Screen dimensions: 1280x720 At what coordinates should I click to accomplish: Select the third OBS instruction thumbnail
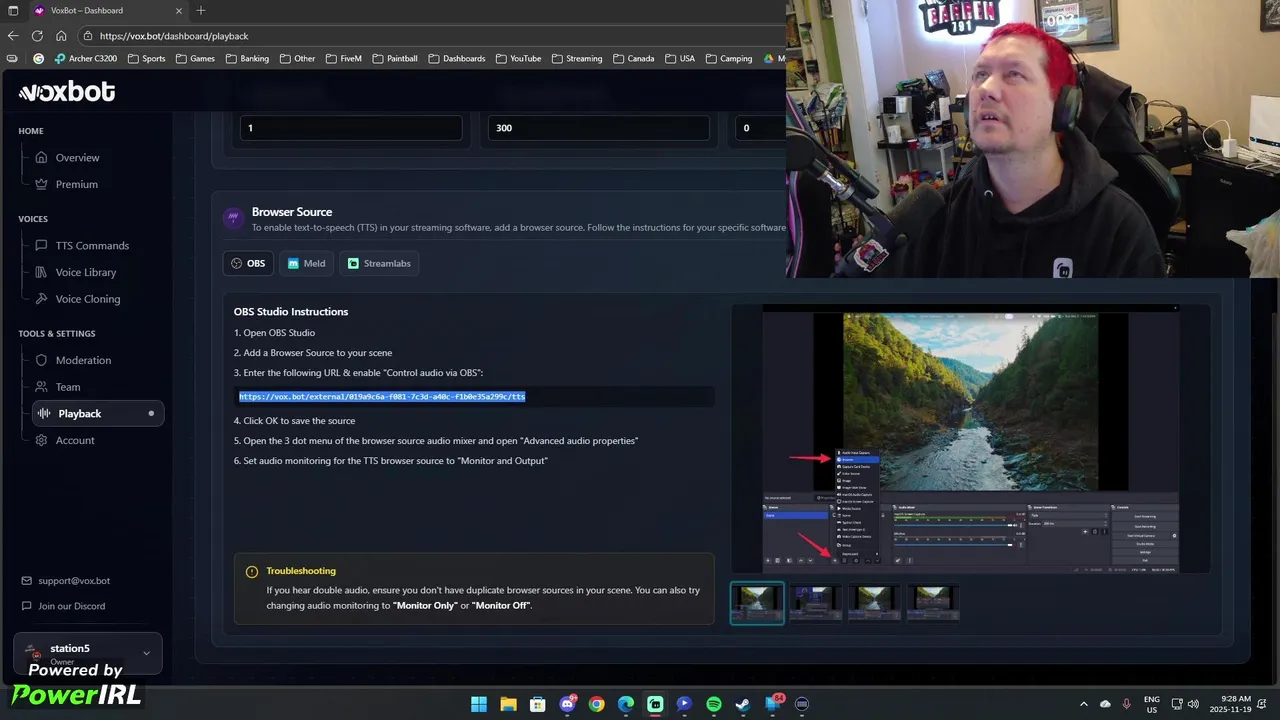[x=874, y=602]
